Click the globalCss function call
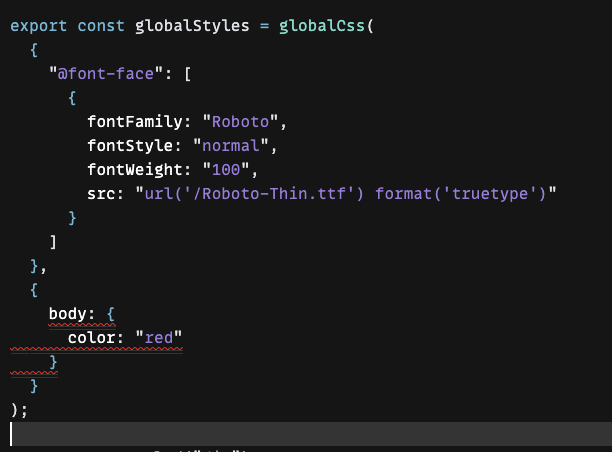Viewport: 612px width, 452px height. pos(322,26)
